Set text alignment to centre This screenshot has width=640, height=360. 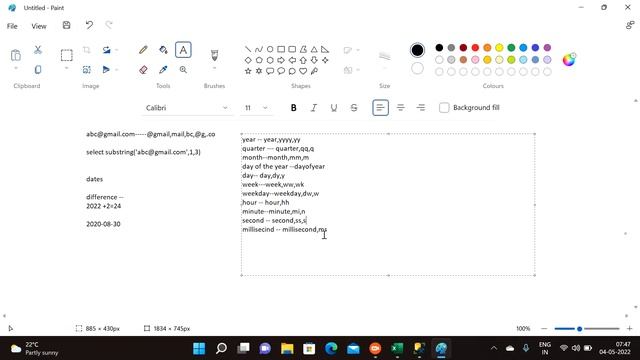(401, 108)
